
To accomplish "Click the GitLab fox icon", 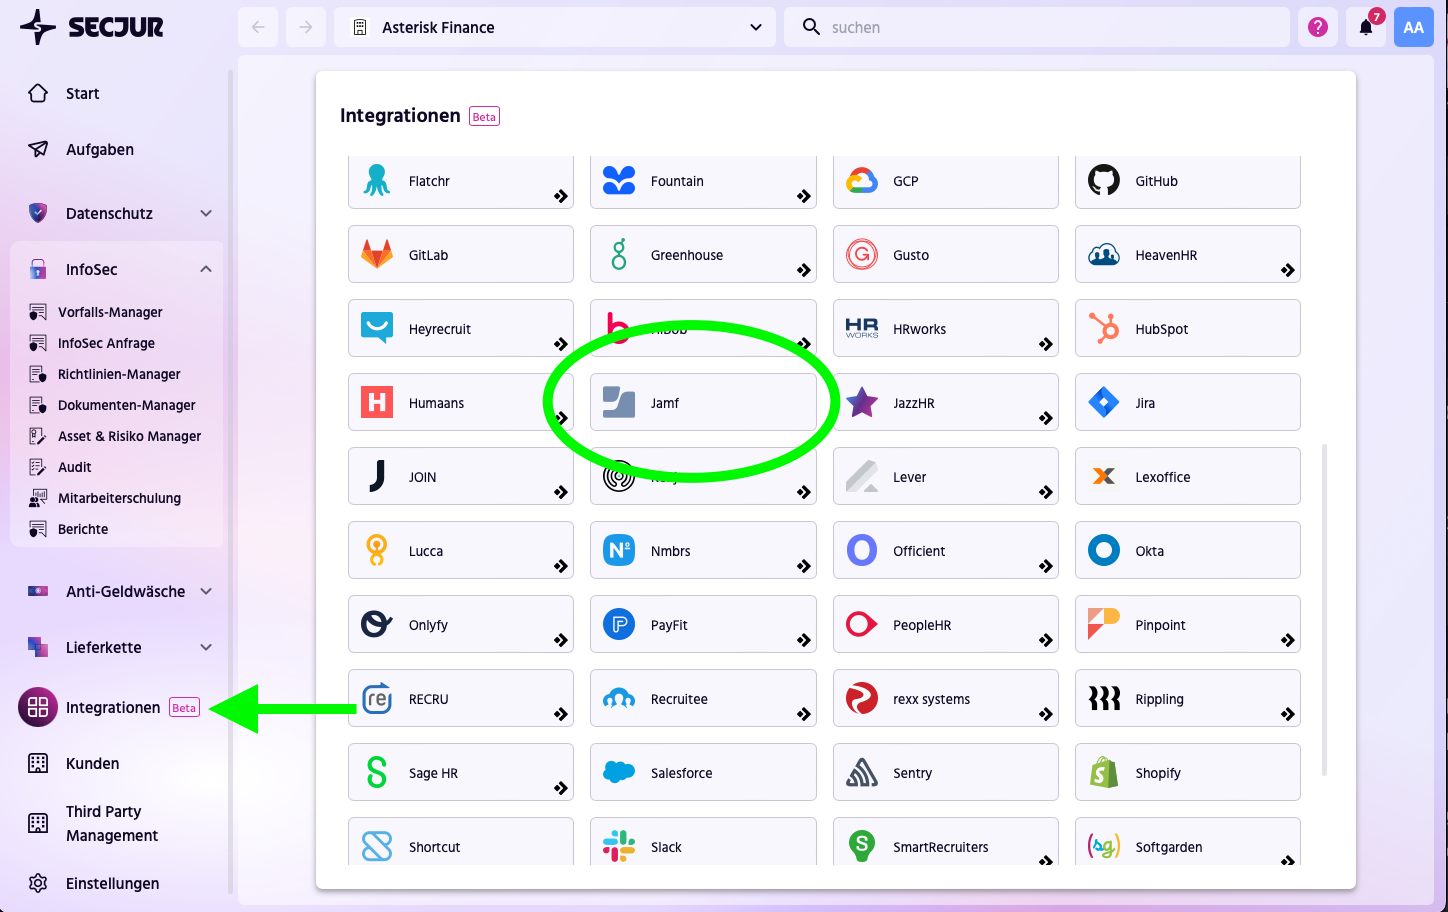I will 377,254.
